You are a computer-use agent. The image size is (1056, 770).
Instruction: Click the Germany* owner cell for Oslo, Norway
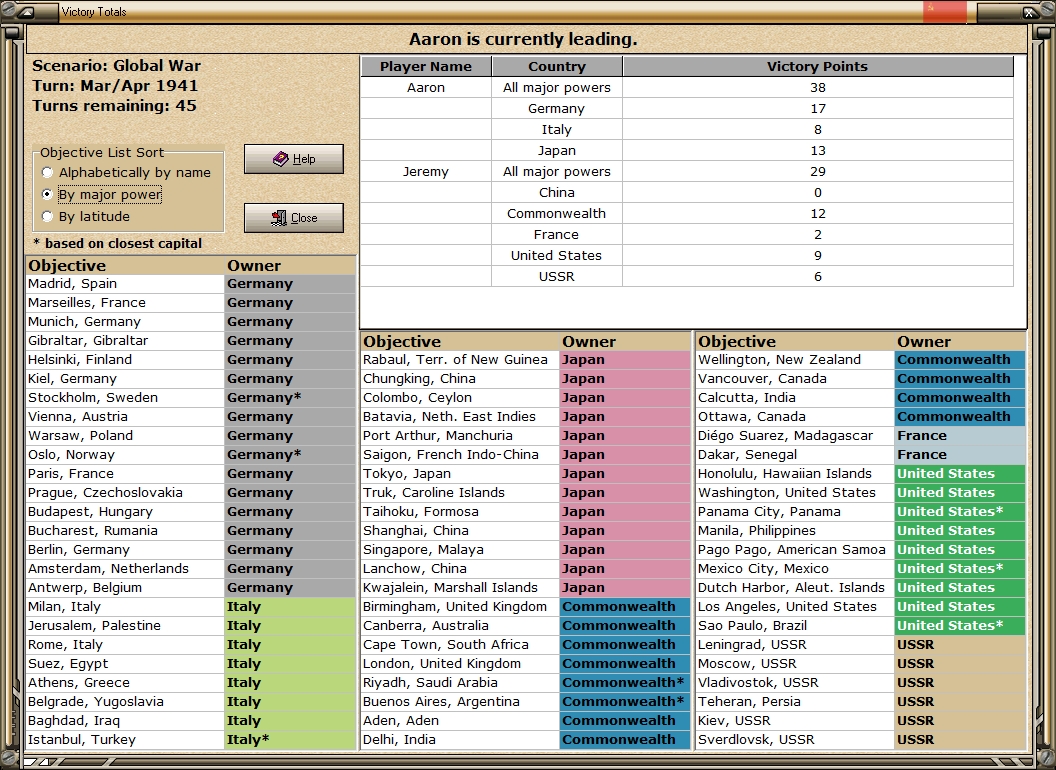click(290, 455)
